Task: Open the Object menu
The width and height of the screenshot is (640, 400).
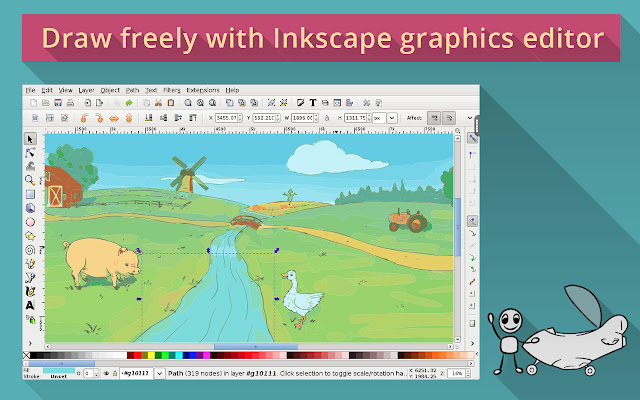Action: (110, 90)
